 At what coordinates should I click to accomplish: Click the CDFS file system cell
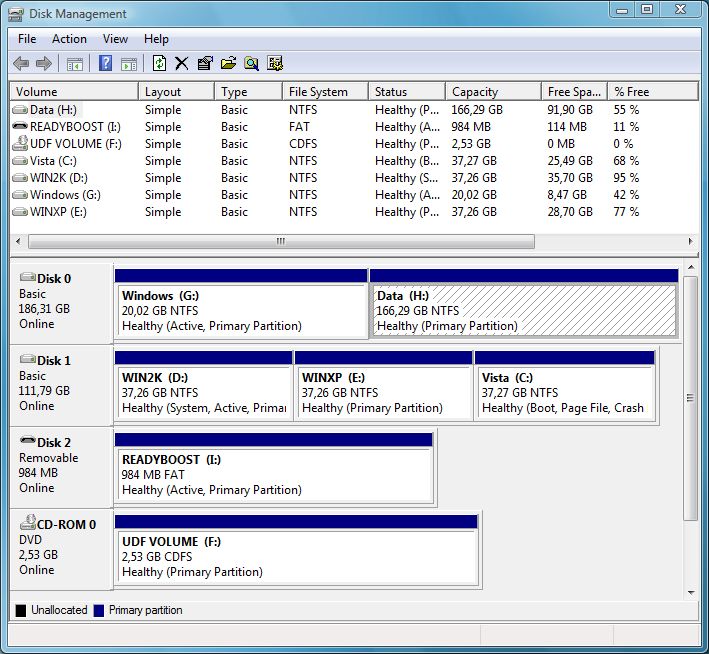(303, 143)
